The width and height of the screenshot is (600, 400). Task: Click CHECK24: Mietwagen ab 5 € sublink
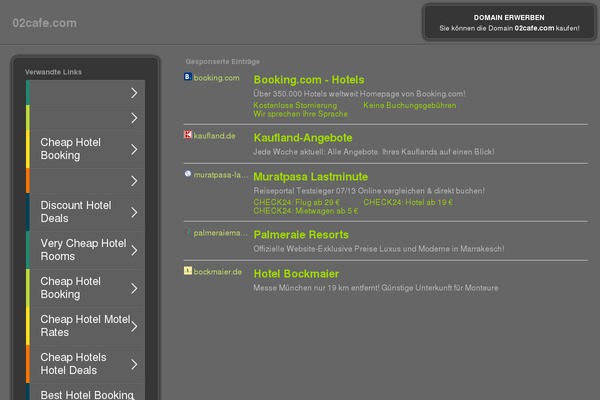coord(305,211)
